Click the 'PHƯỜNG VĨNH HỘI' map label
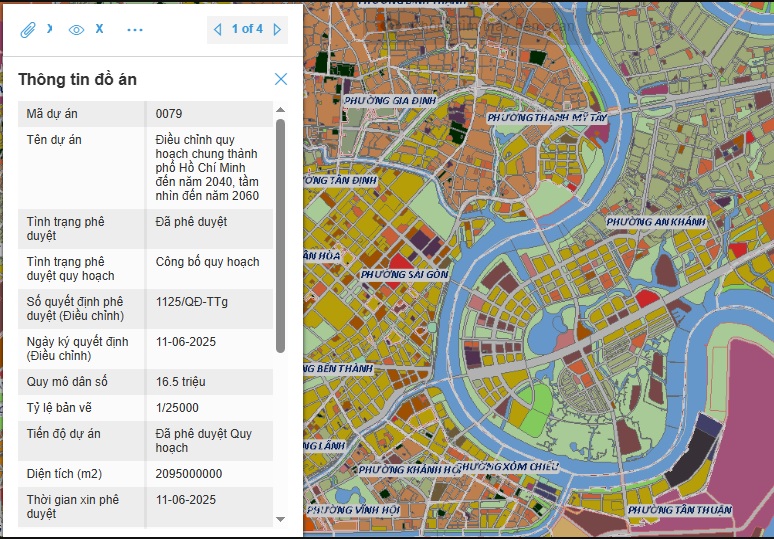Image resolution: width=774 pixels, height=539 pixels. point(352,510)
